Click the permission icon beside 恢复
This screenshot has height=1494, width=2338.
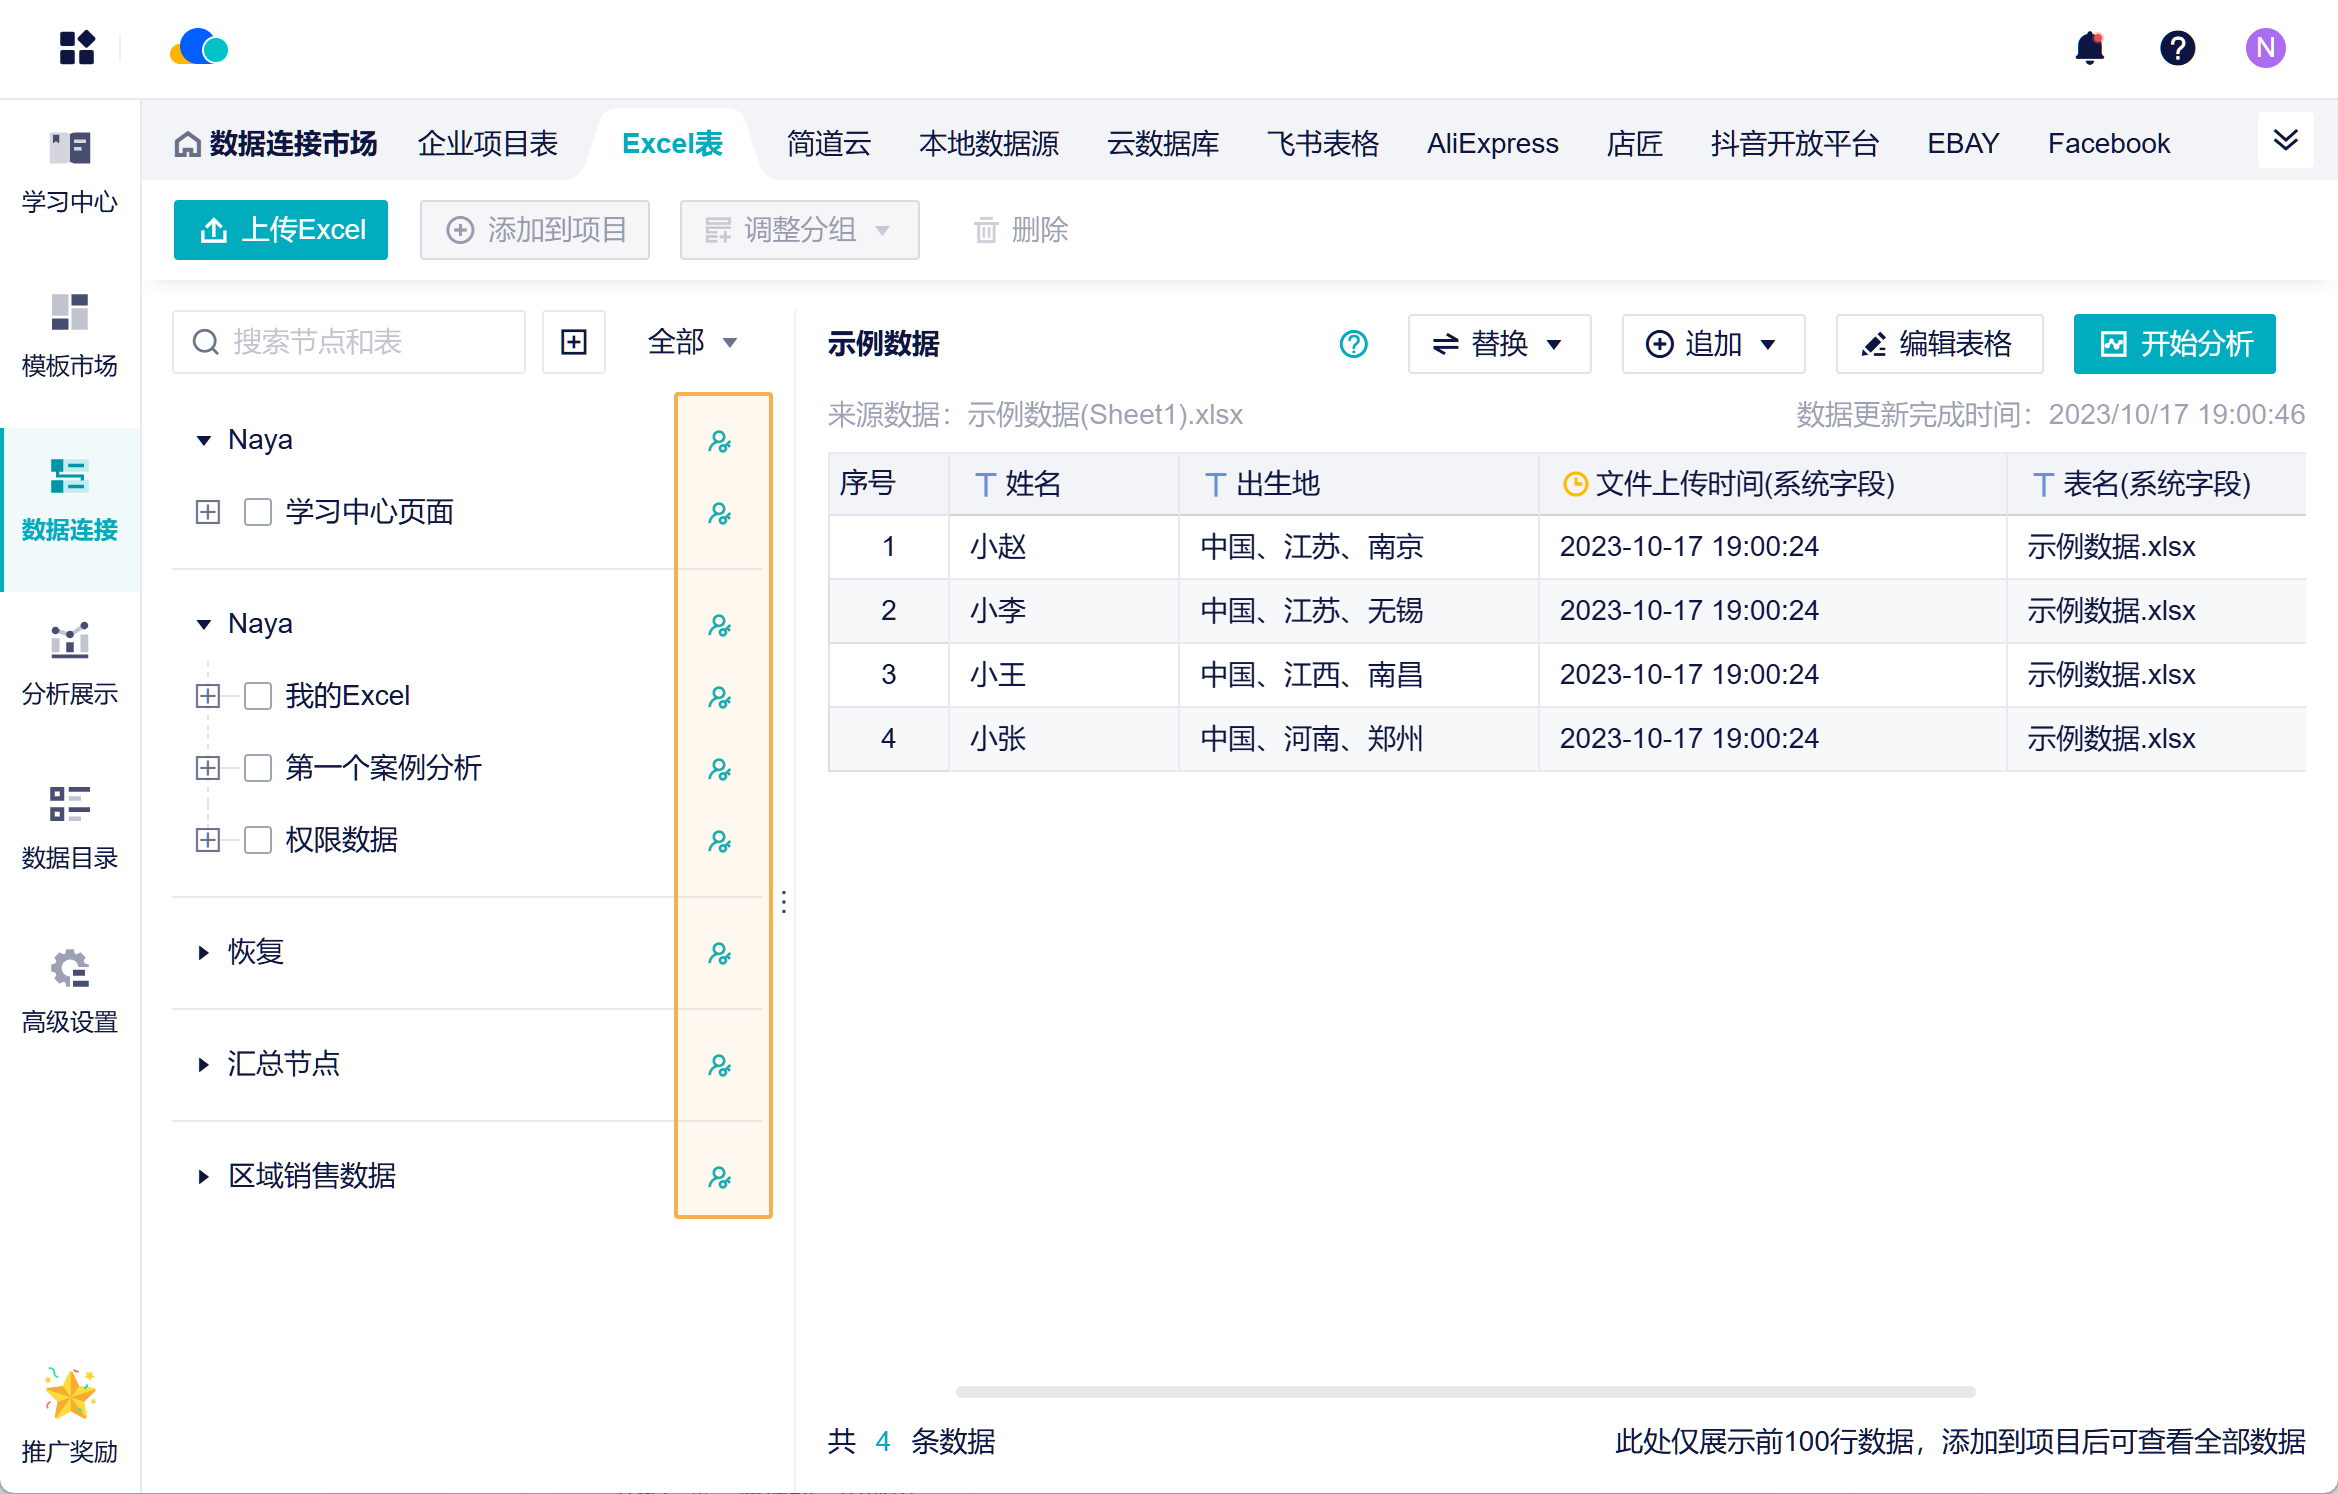(720, 952)
